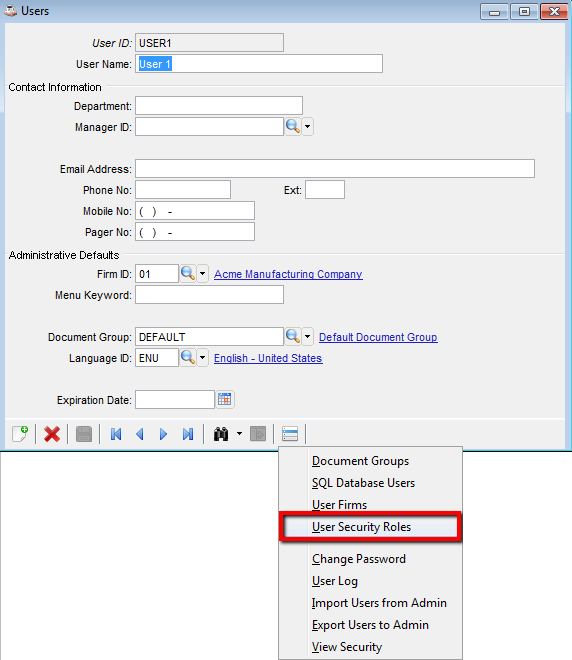572x660 pixels.
Task: Expand the Document Group dropdown arrow
Action: pos(308,337)
